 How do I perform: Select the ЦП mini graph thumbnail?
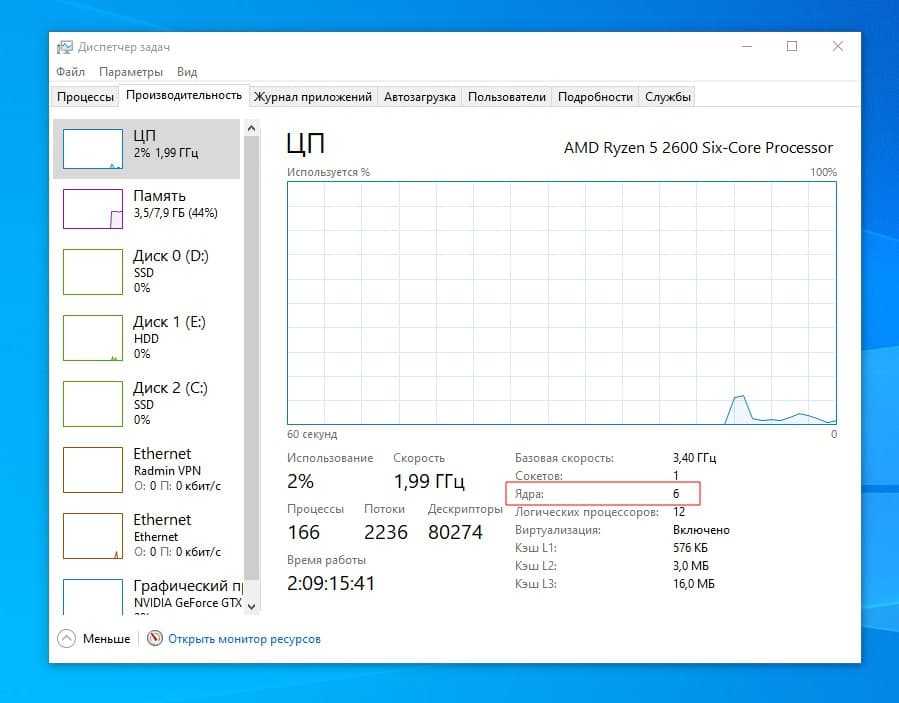tap(93, 149)
